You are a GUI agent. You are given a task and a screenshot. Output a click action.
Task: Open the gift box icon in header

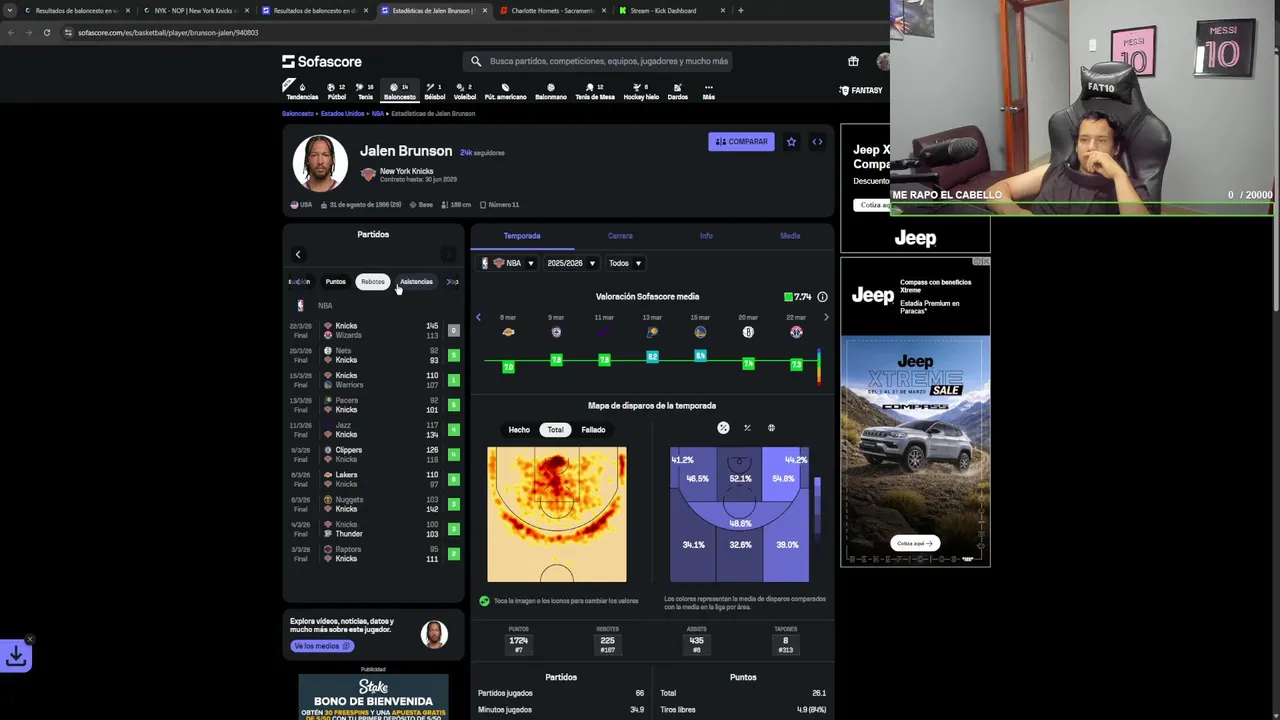(x=853, y=61)
